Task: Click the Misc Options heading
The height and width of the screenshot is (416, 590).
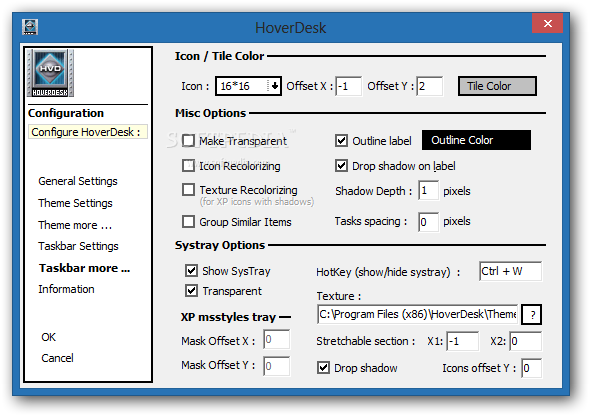Action: 210,113
